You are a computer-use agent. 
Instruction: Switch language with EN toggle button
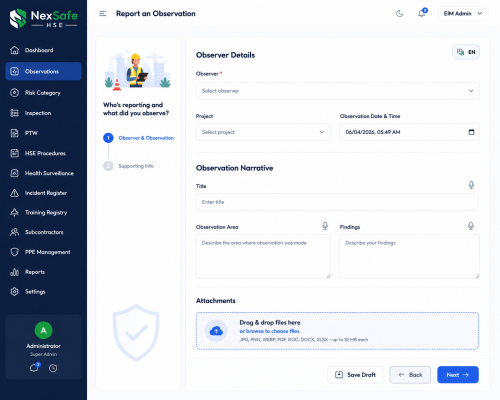[x=466, y=52]
